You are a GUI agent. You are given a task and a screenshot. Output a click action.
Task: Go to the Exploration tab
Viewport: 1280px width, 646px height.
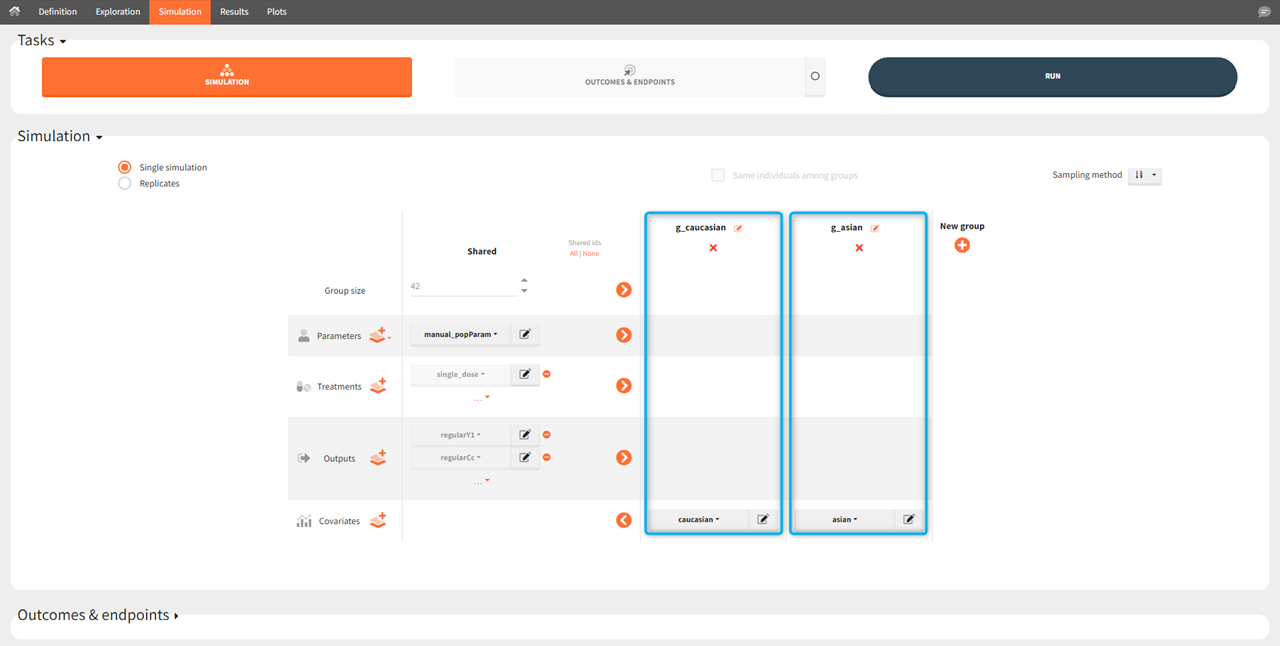point(118,12)
